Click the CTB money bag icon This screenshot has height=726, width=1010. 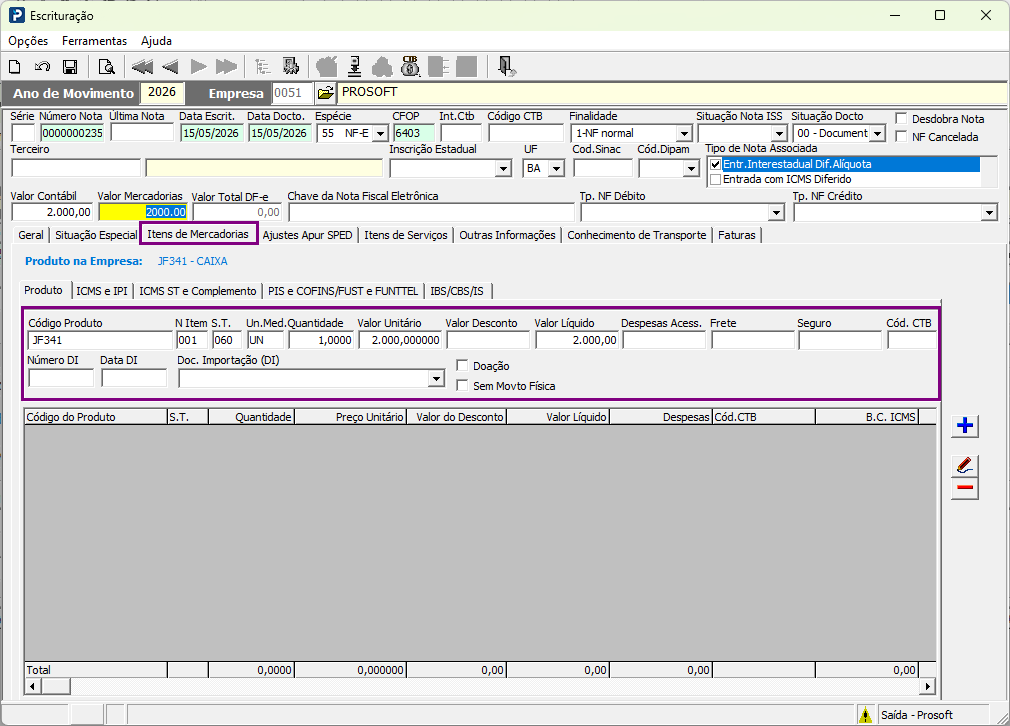point(410,67)
